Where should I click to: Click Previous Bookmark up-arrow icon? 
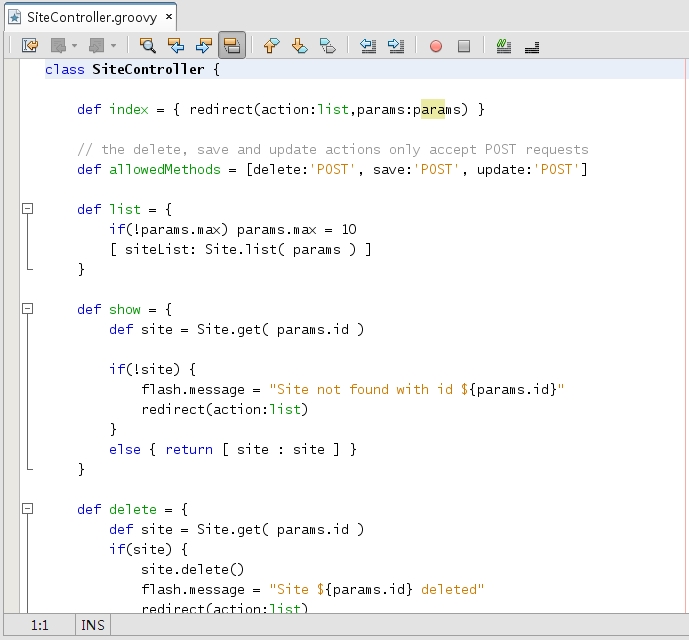[272, 45]
